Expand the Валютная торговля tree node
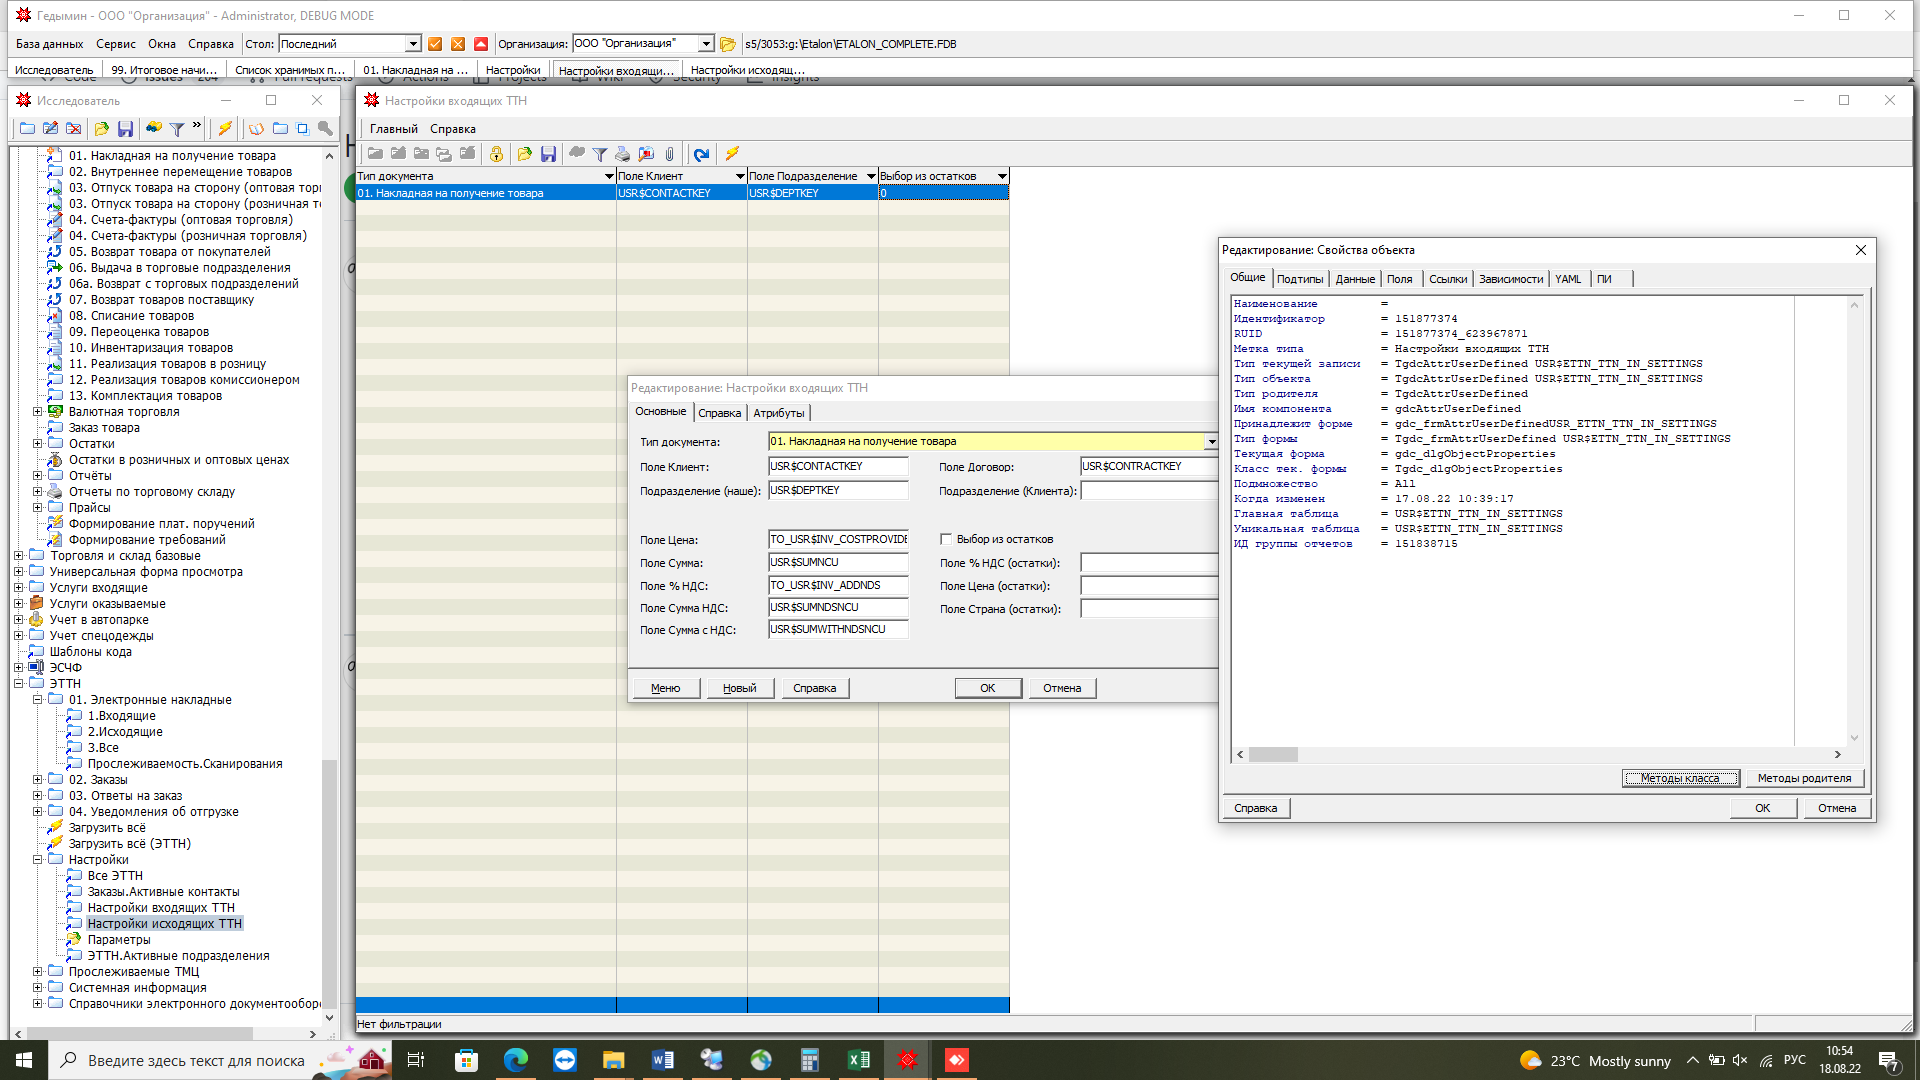 [x=38, y=412]
